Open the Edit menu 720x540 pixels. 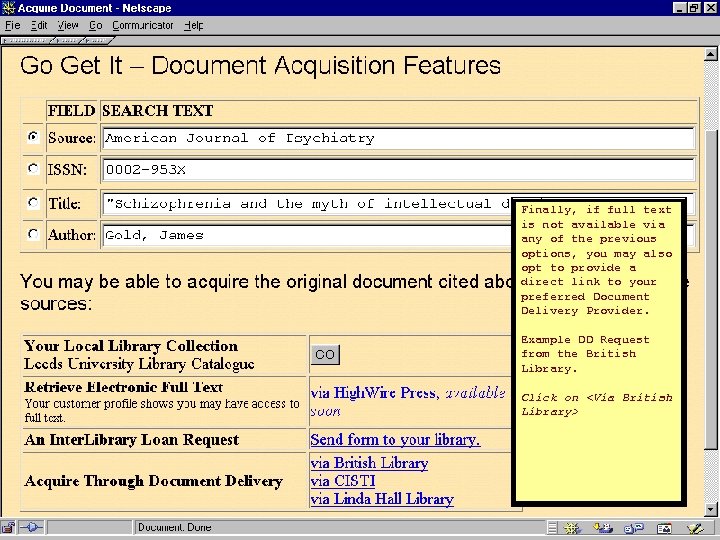(39, 25)
